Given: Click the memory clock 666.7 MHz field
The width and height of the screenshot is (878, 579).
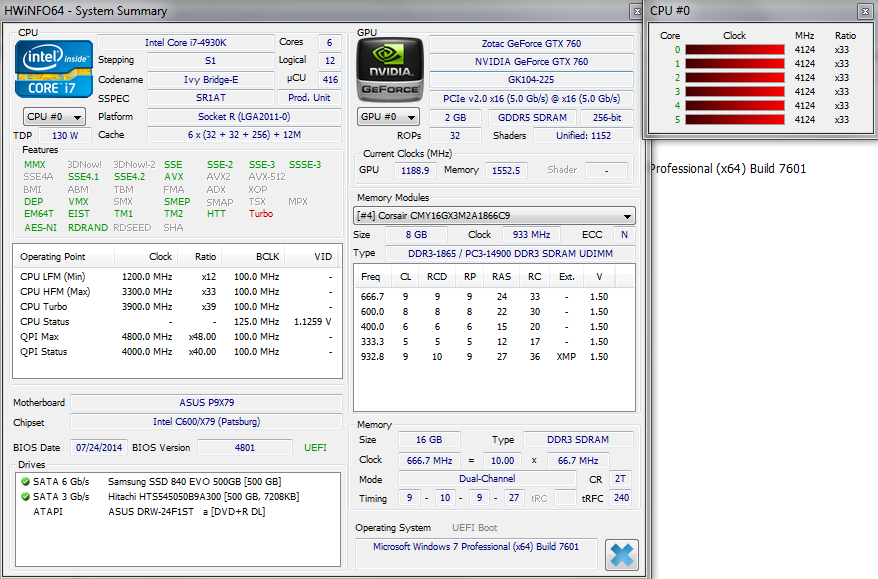Looking at the screenshot, I should click(x=429, y=460).
